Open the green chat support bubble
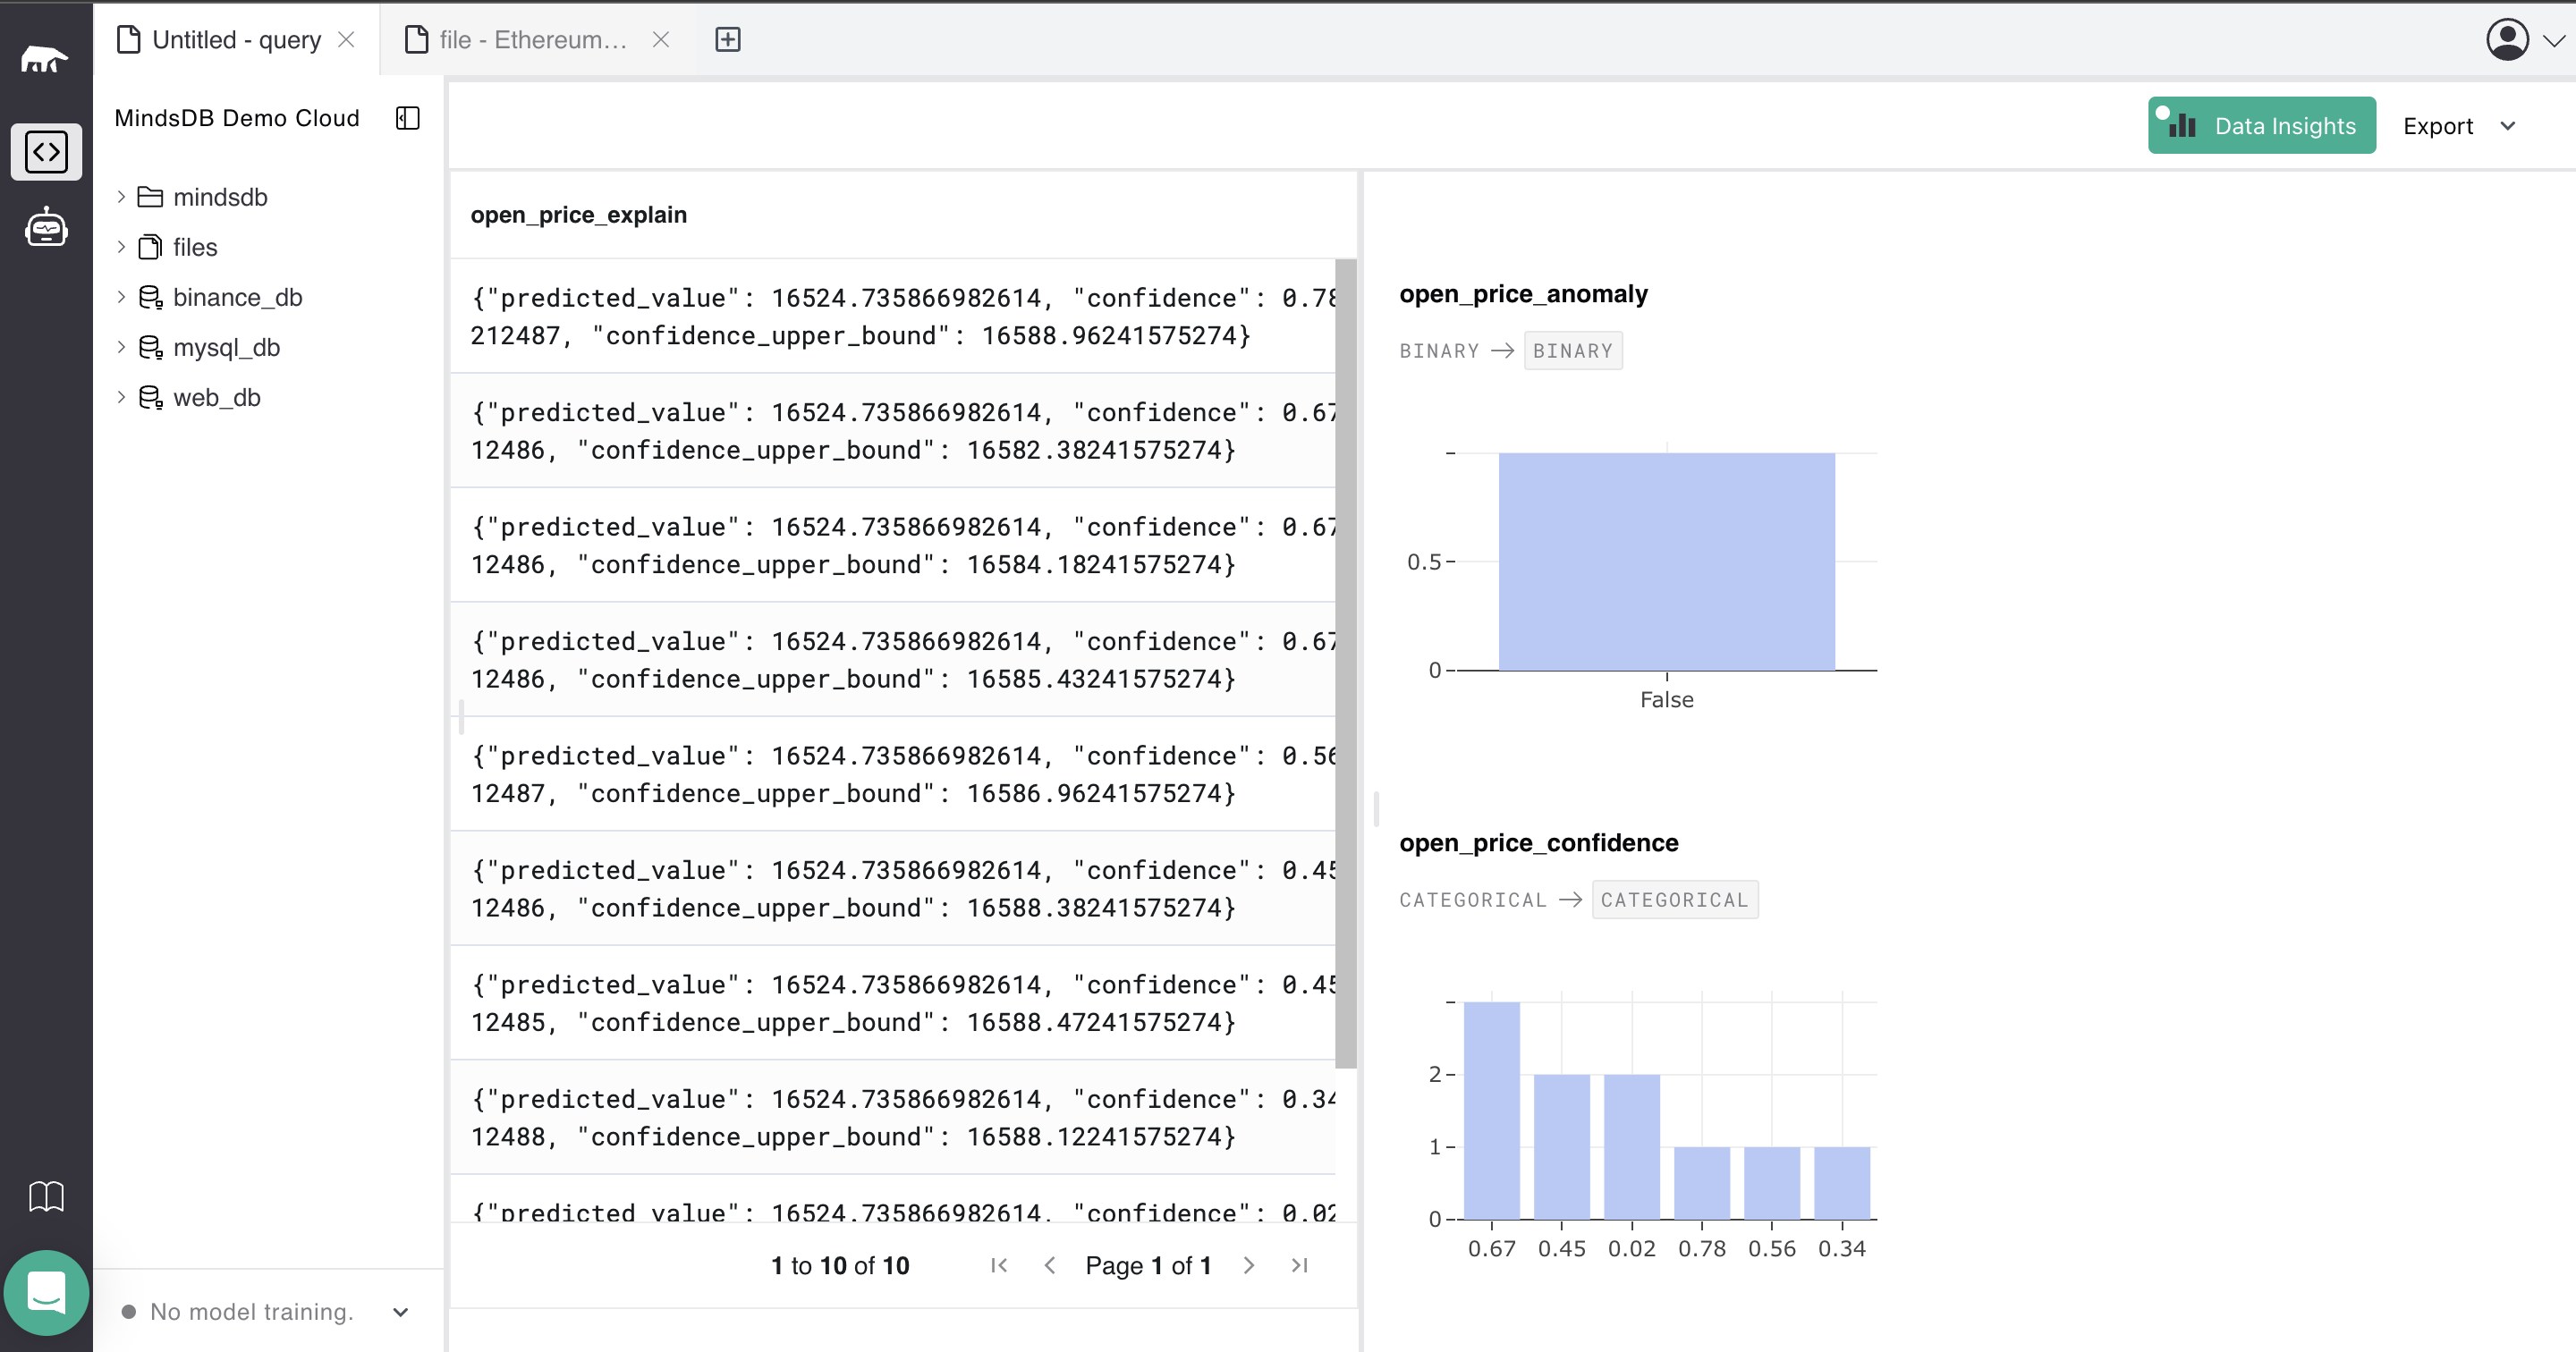This screenshot has height=1352, width=2576. coord(46,1292)
